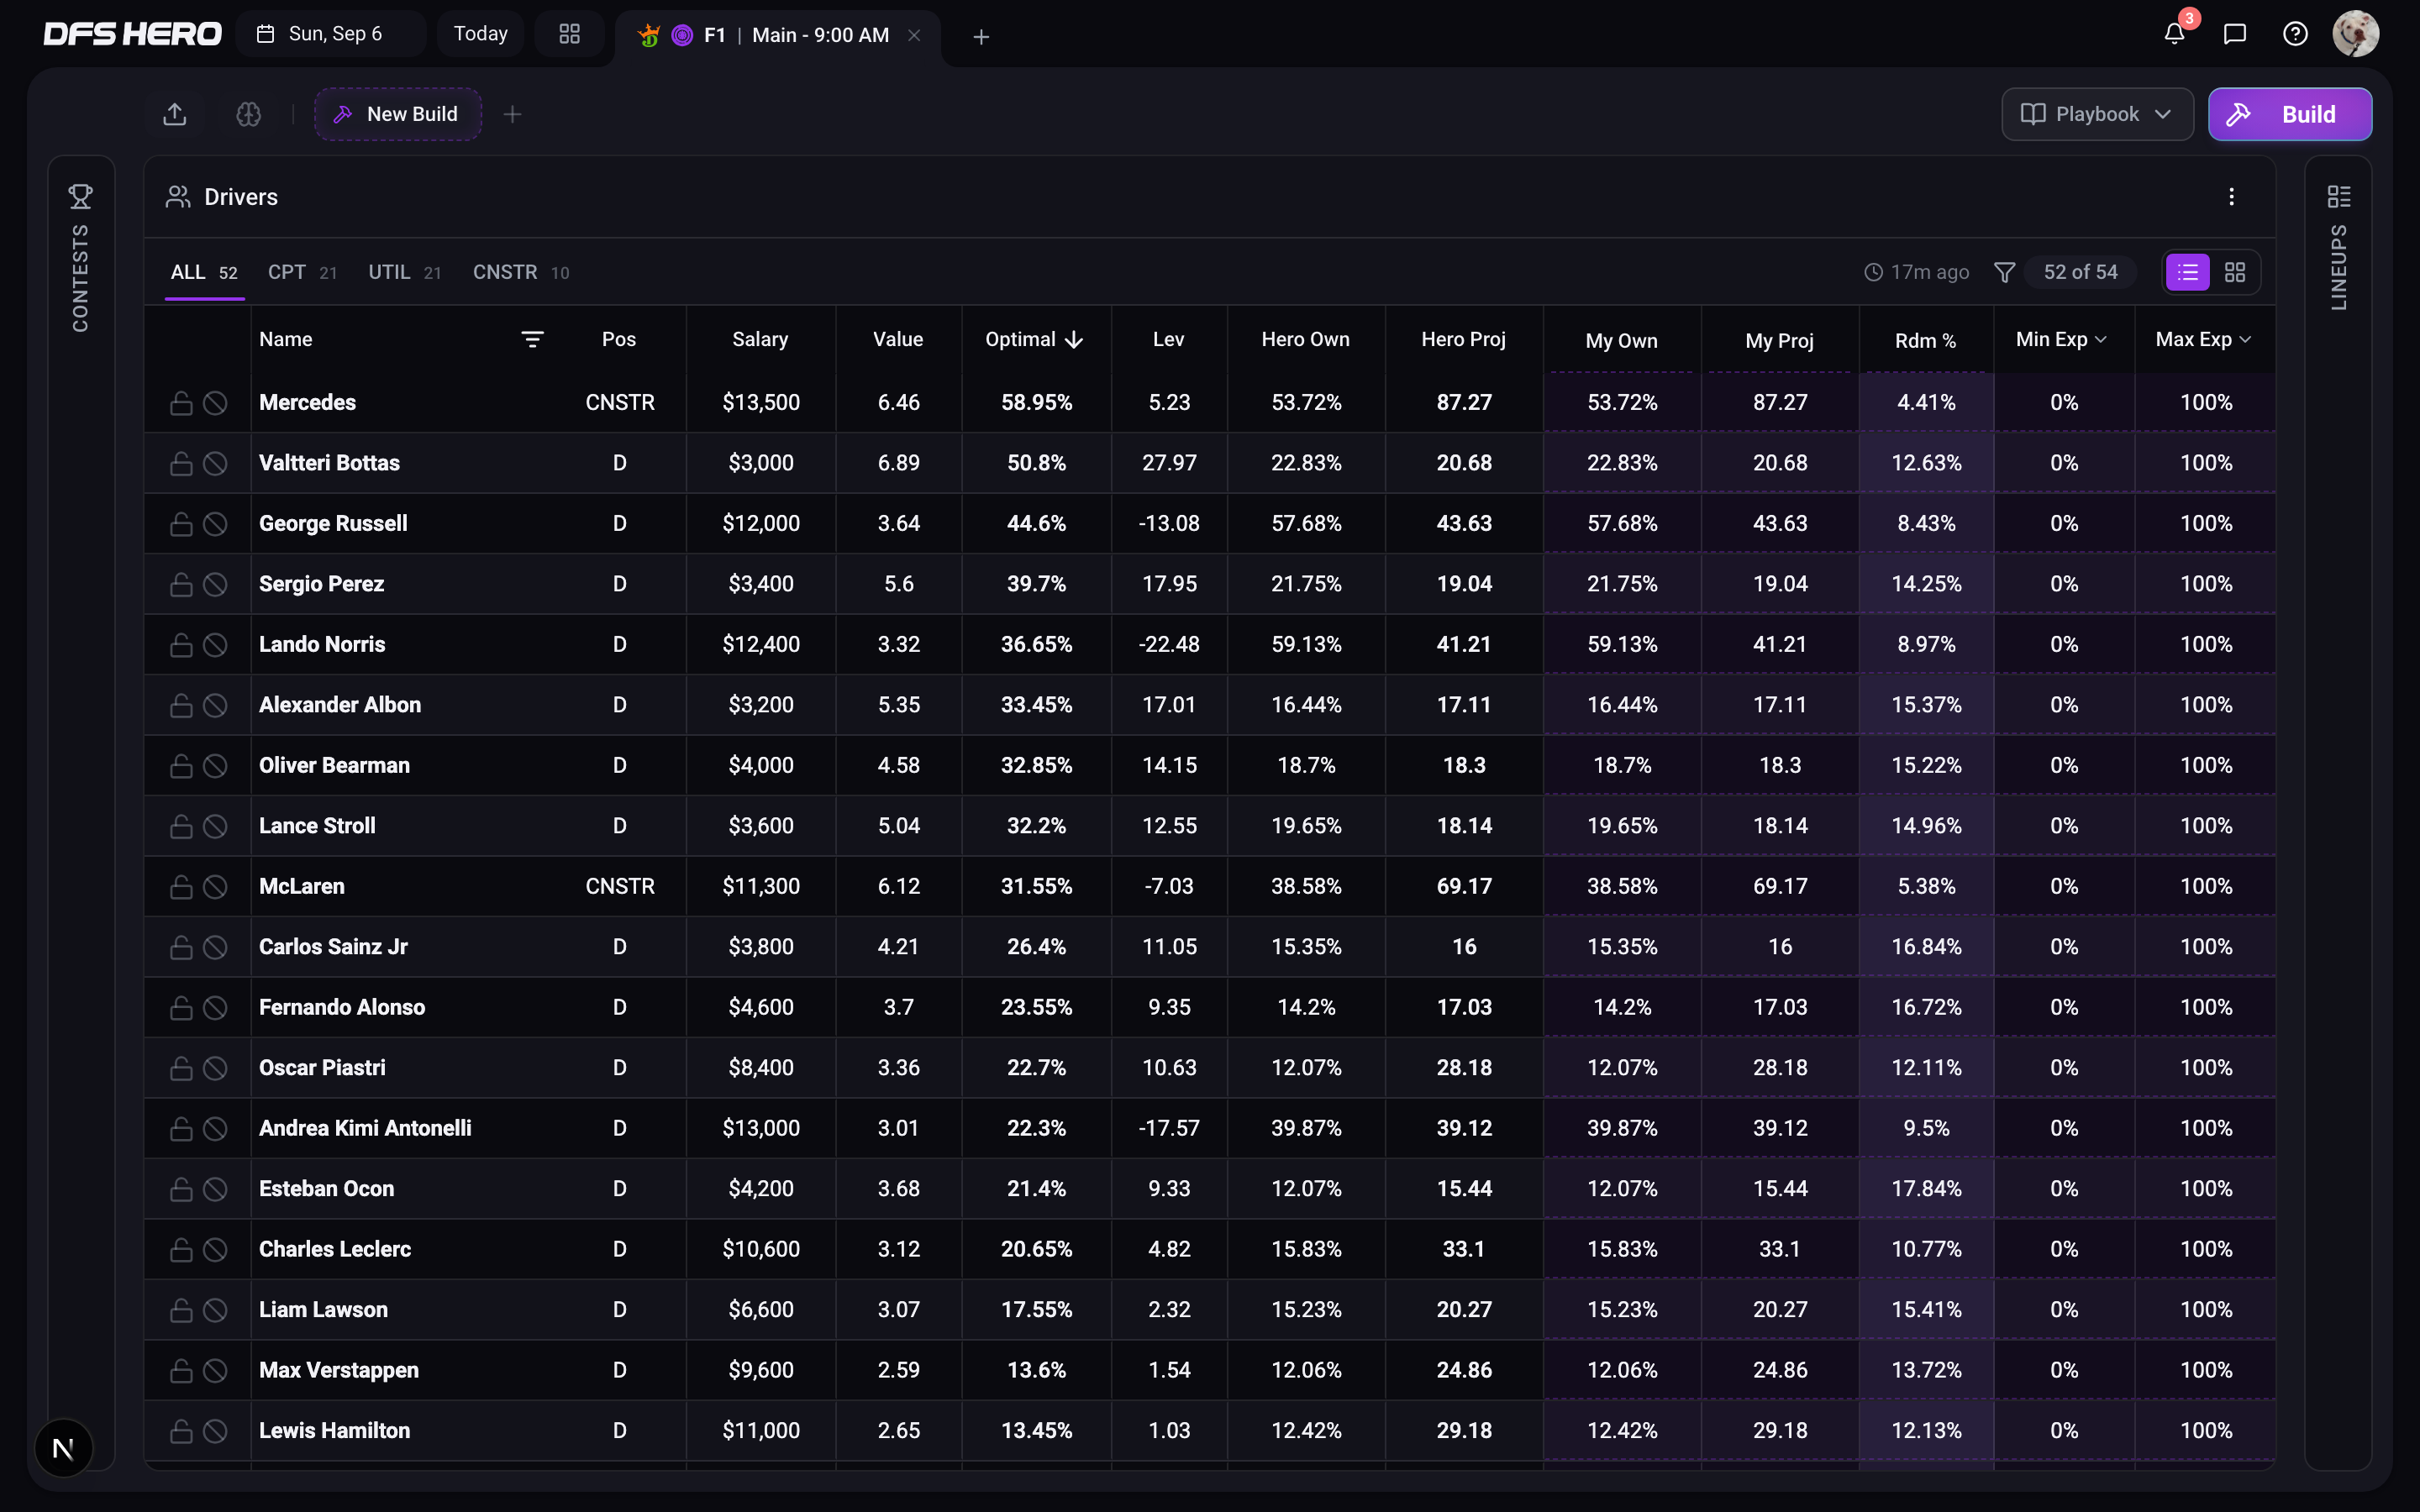Viewport: 2420px width, 1512px height.
Task: Add a new build with plus icon
Action: (x=512, y=114)
